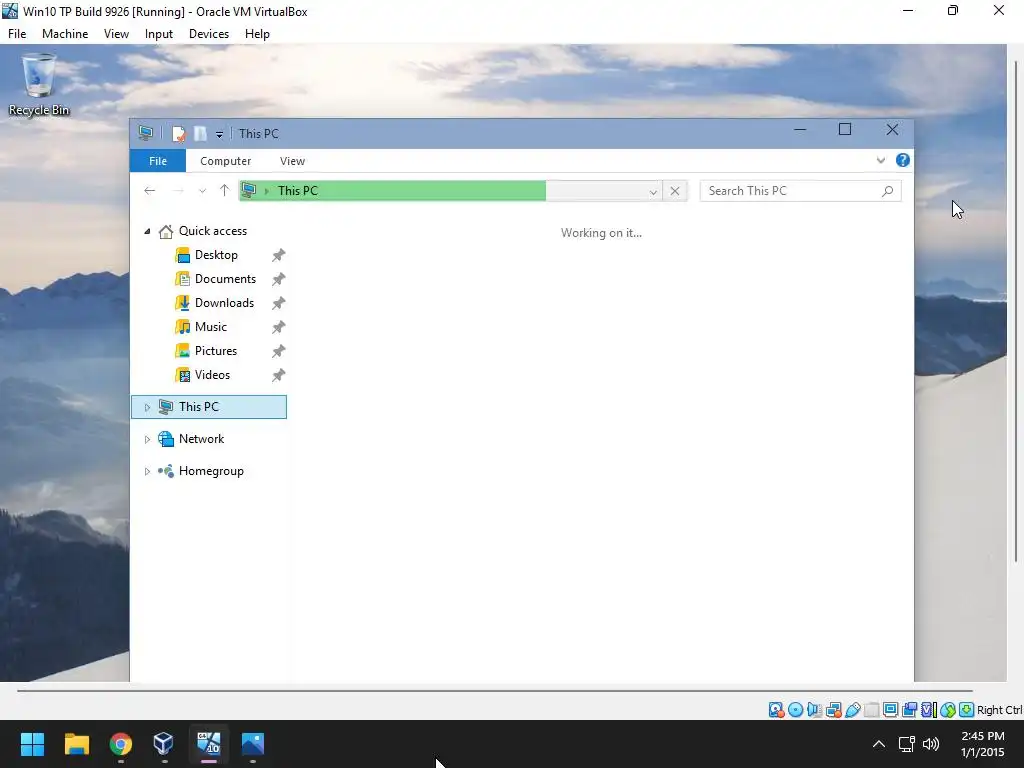Click the search magnifier icon
The width and height of the screenshot is (1024, 768).
888,191
